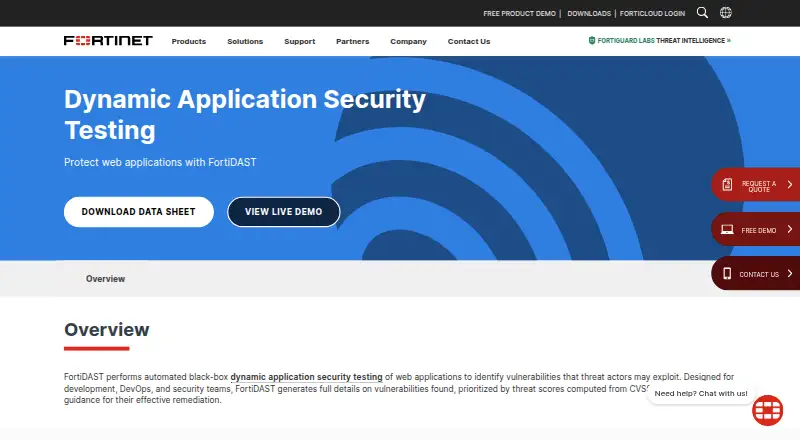The width and height of the screenshot is (800, 440).
Task: Open the Downloads link
Action: pyautogui.click(x=589, y=13)
